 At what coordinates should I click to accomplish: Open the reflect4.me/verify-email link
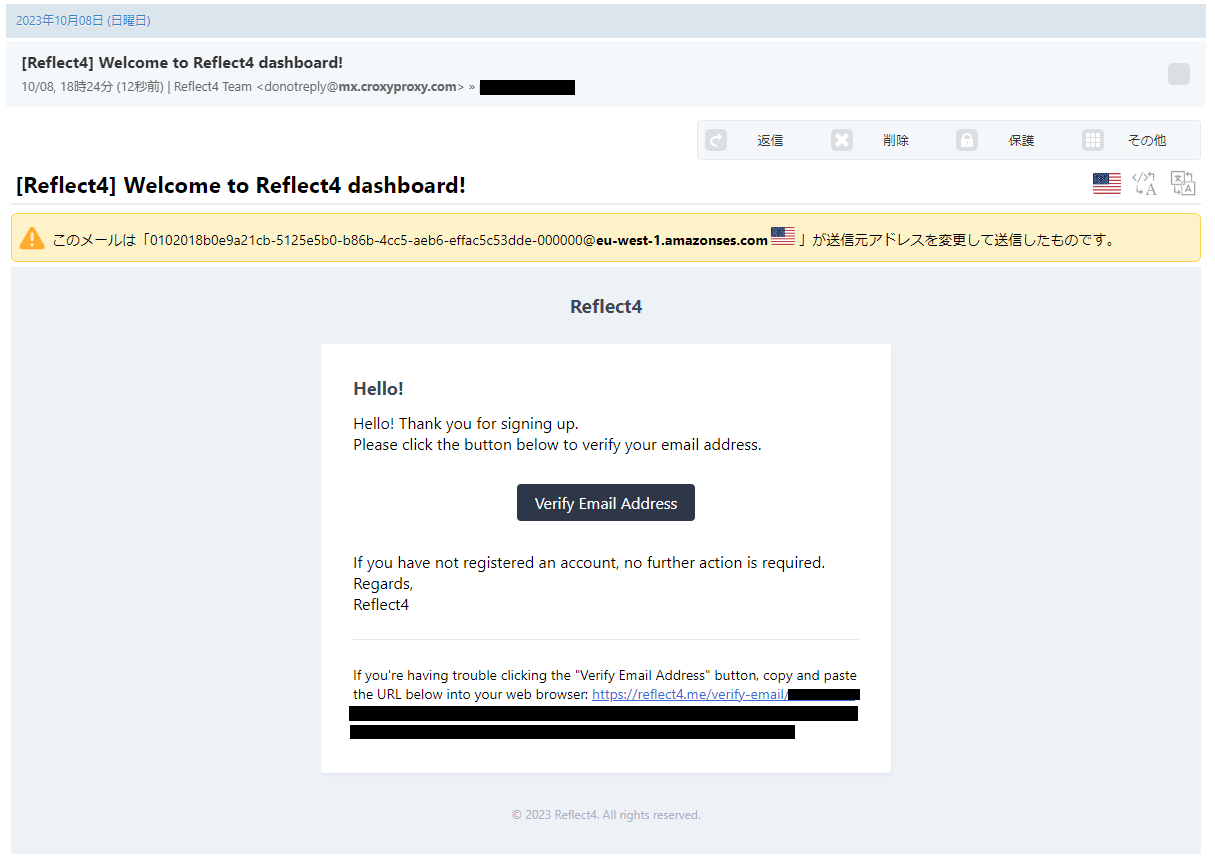[x=688, y=694]
